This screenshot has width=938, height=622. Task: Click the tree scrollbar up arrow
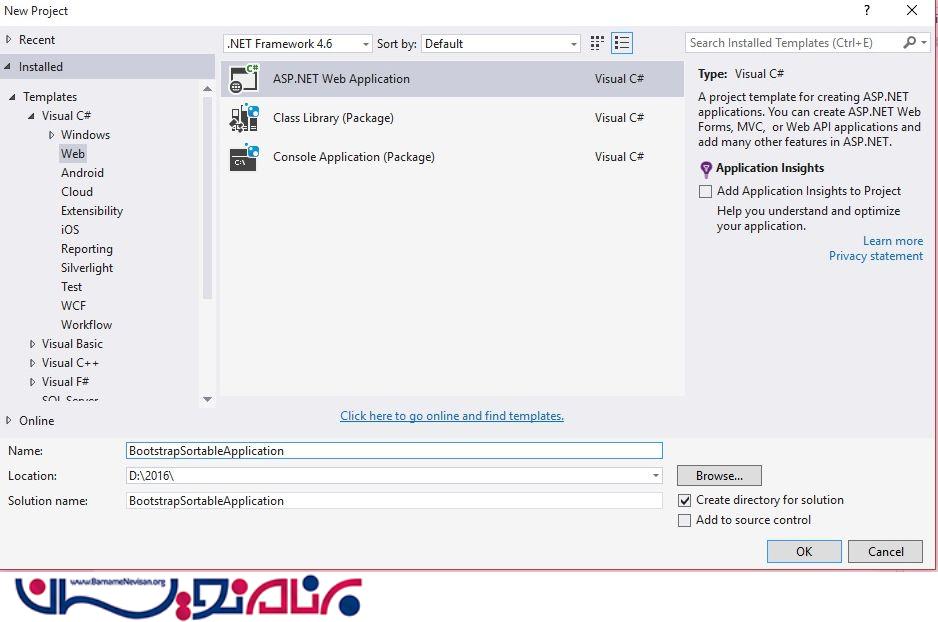[208, 89]
